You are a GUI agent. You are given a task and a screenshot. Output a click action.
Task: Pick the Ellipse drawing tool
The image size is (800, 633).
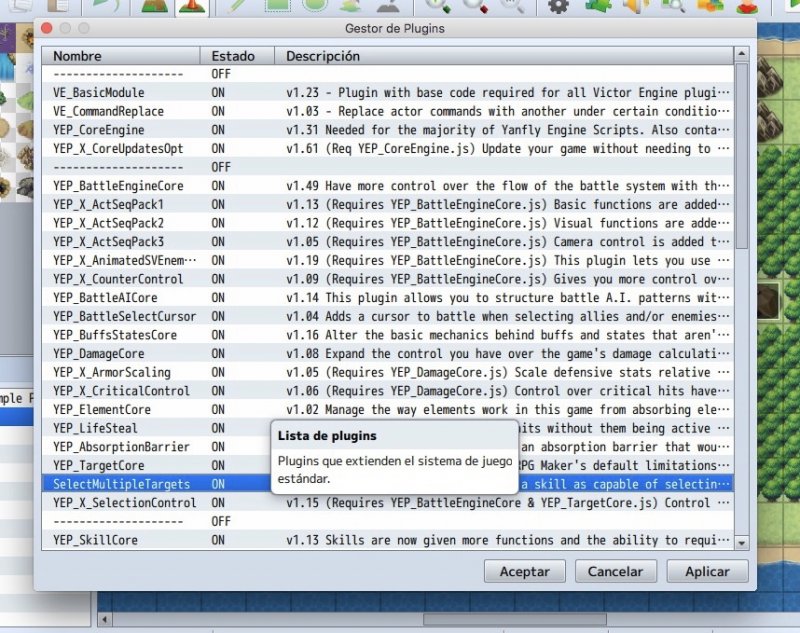click(x=315, y=6)
